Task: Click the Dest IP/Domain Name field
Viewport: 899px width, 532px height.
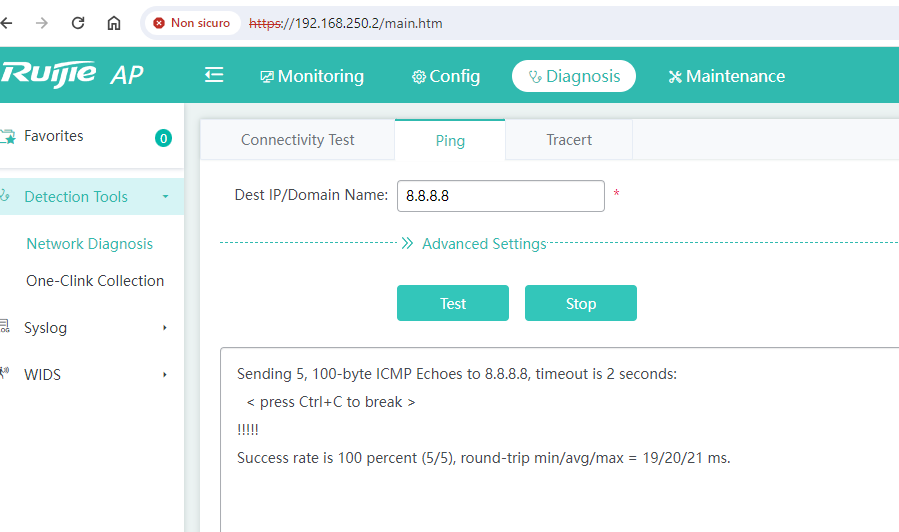Action: (501, 195)
